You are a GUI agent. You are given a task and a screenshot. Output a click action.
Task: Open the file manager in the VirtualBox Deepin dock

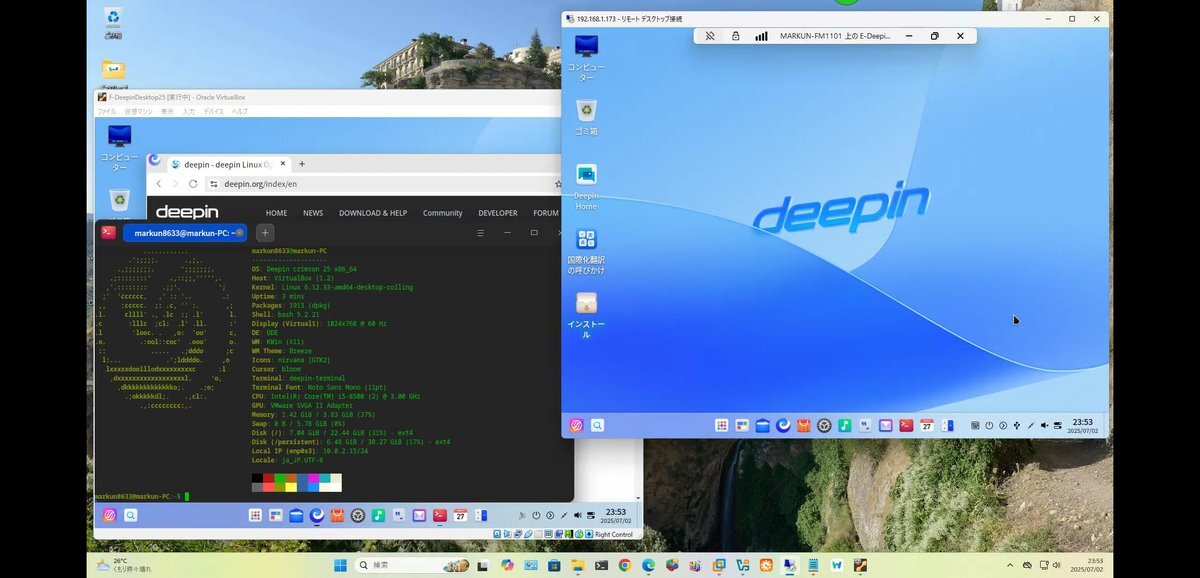click(x=296, y=515)
